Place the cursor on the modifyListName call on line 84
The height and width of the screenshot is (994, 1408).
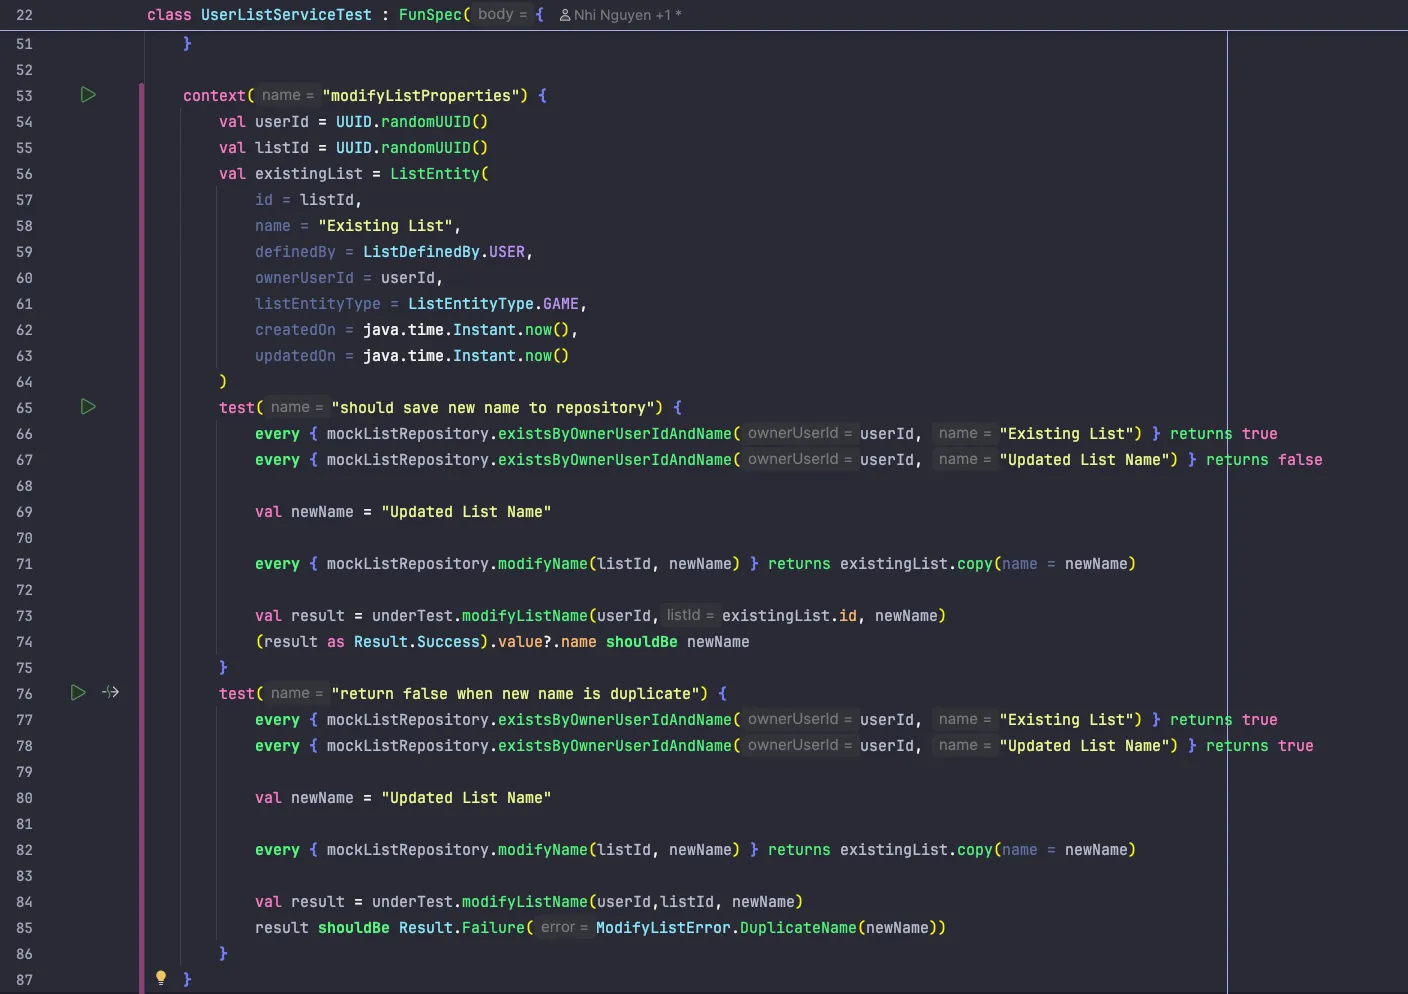tap(524, 902)
